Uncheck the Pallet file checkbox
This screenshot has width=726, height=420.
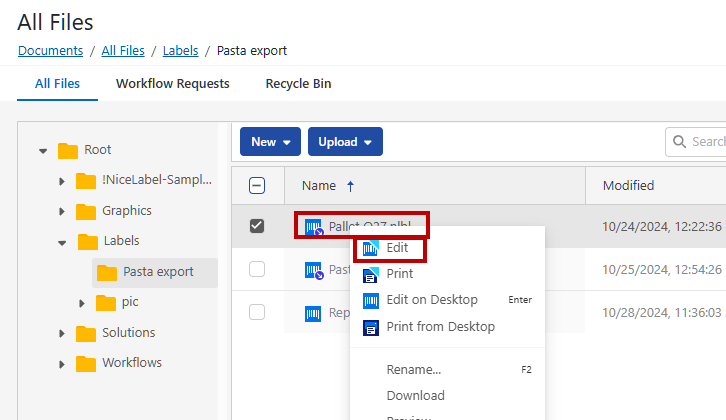(257, 226)
